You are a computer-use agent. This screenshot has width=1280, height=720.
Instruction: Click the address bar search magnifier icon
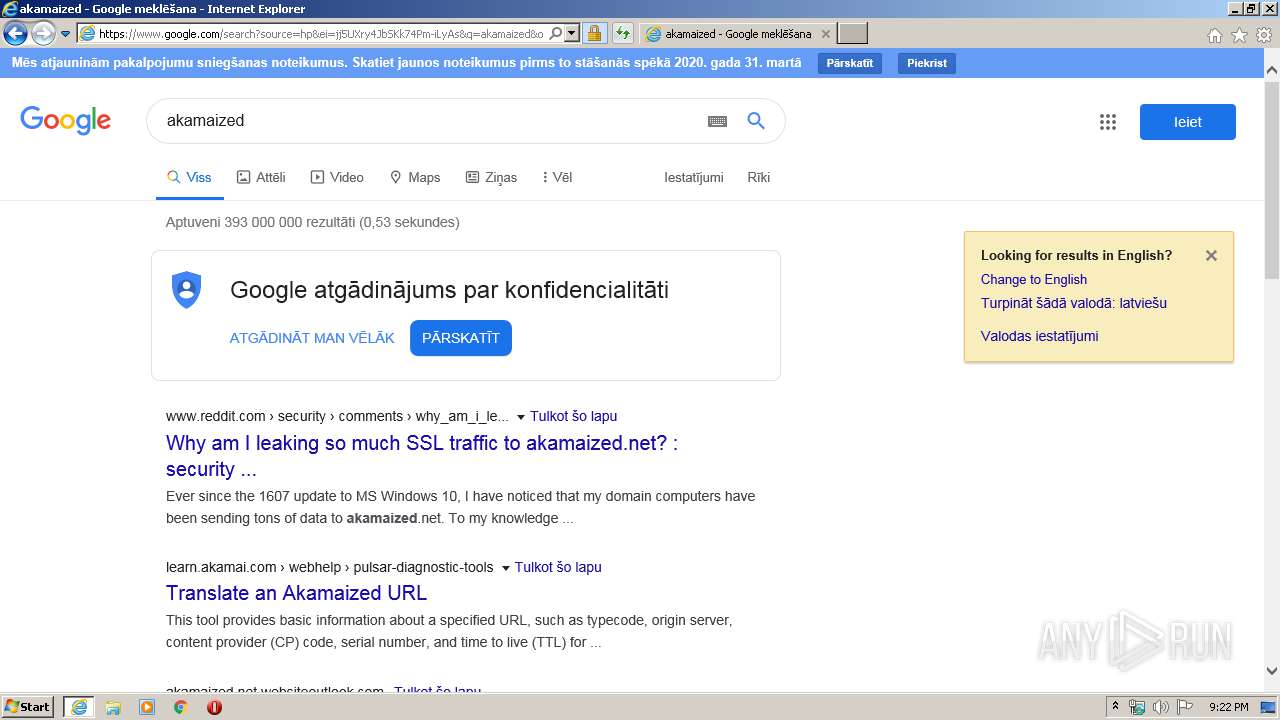[555, 34]
